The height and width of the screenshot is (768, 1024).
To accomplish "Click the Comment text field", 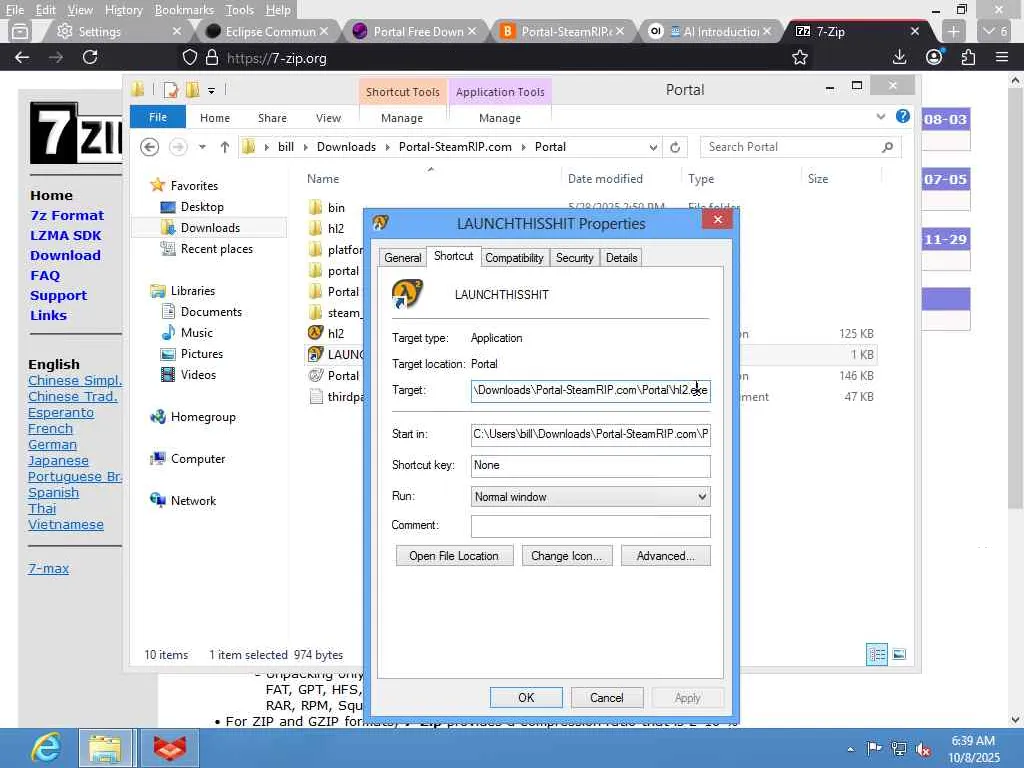I will (x=590, y=526).
